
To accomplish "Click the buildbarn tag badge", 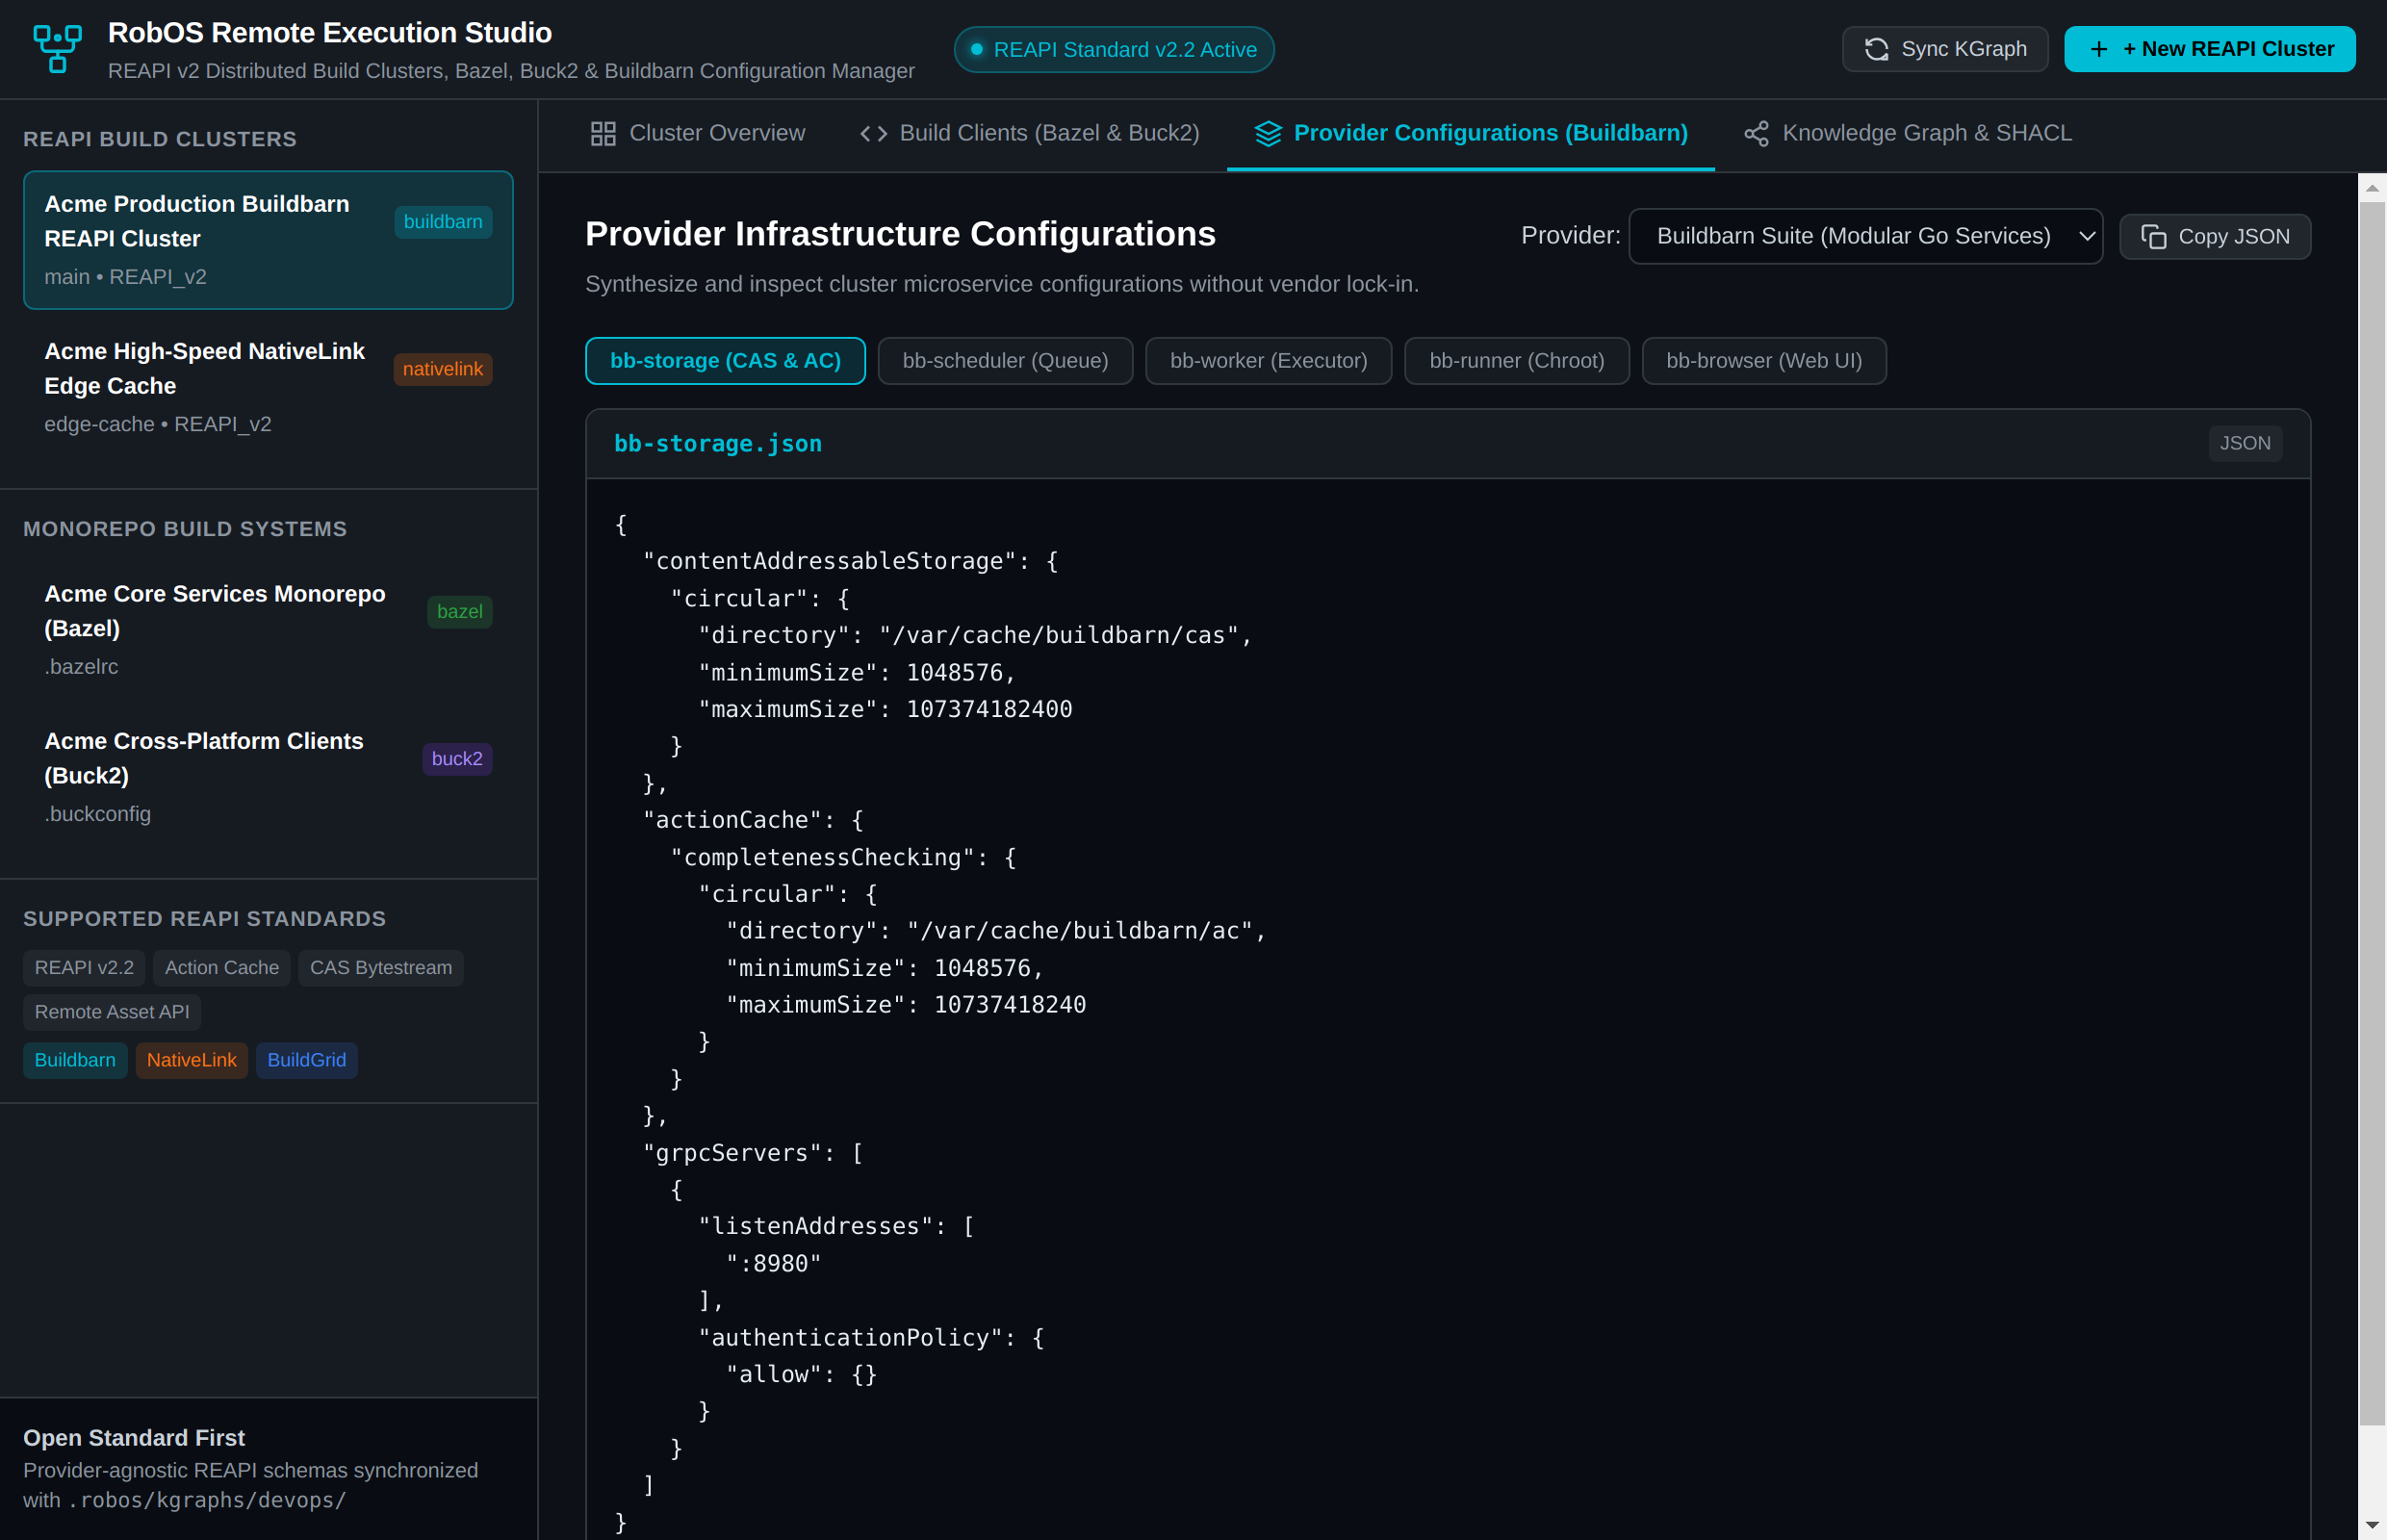I will pyautogui.click(x=443, y=221).
